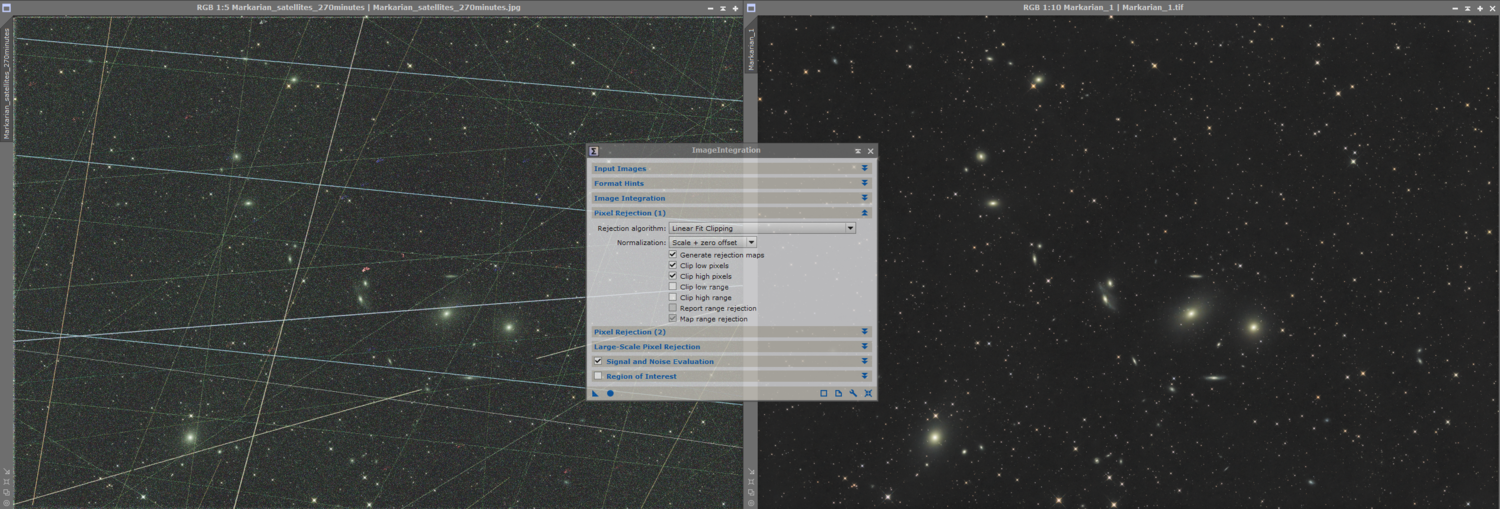Click the New Instance triangle icon in ImageIntegration

[x=596, y=393]
